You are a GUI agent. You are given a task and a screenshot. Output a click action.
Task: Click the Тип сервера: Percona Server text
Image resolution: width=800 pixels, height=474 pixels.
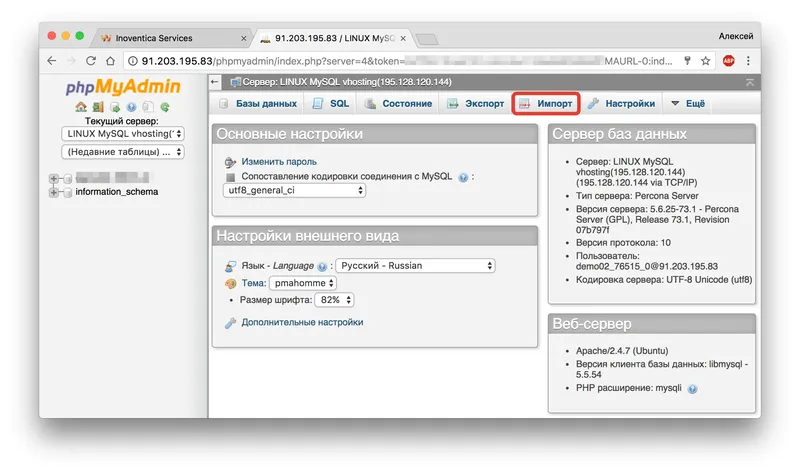pyautogui.click(x=637, y=196)
